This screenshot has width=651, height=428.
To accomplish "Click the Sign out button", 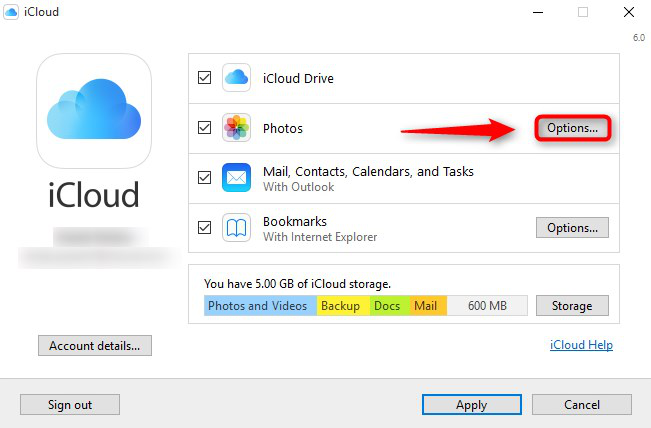I will 70,404.
